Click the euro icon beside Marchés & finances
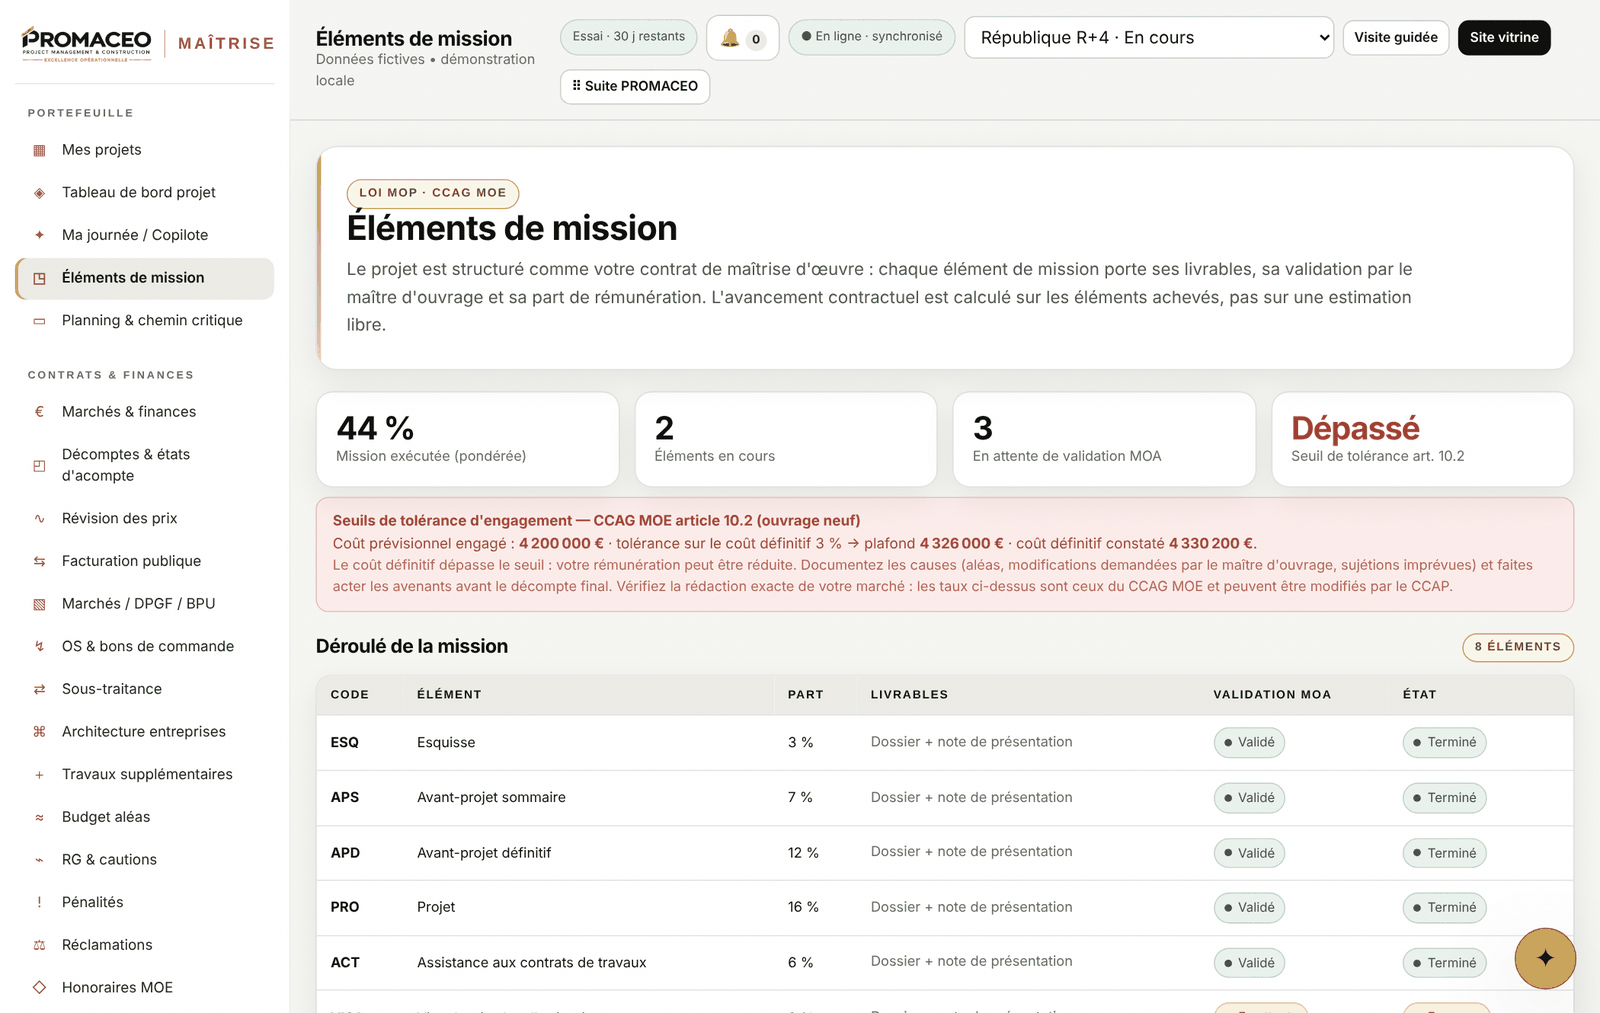Screen dimensions: 1600x1013 40,412
